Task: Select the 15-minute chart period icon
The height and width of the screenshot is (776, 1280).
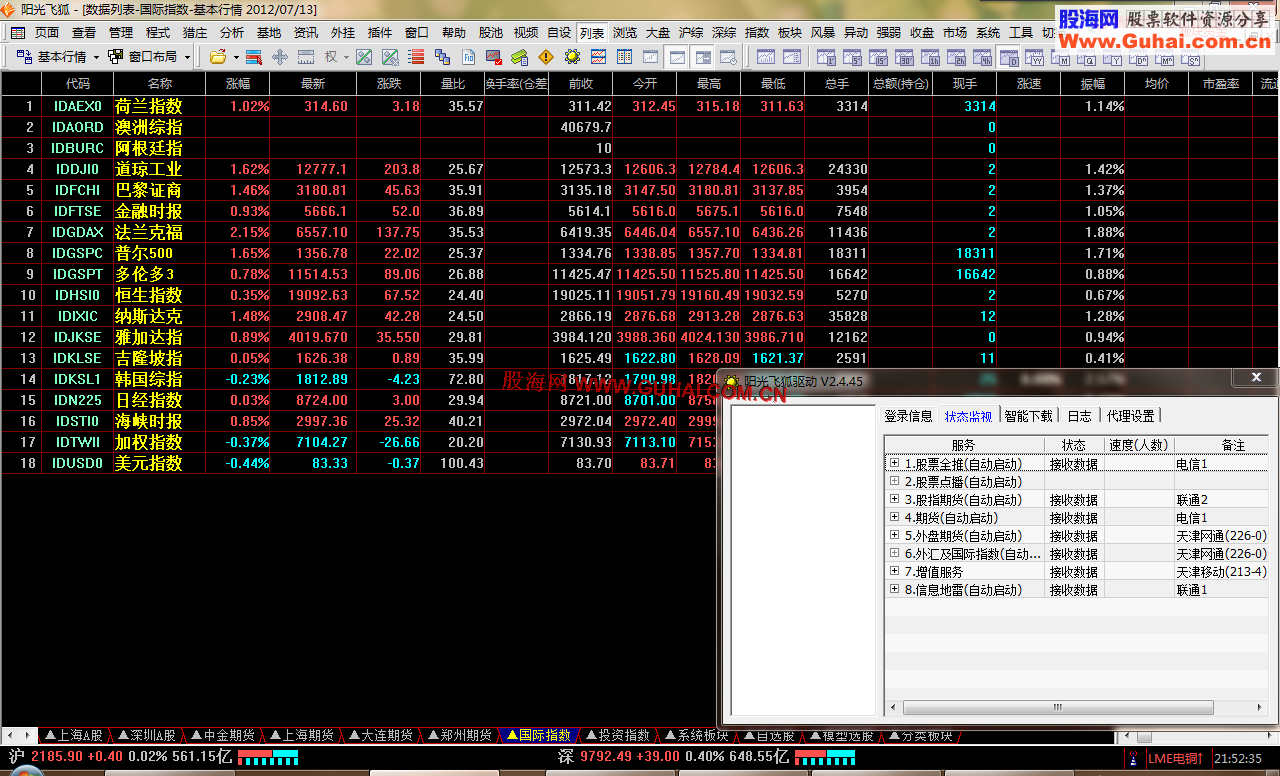Action: [x=878, y=57]
